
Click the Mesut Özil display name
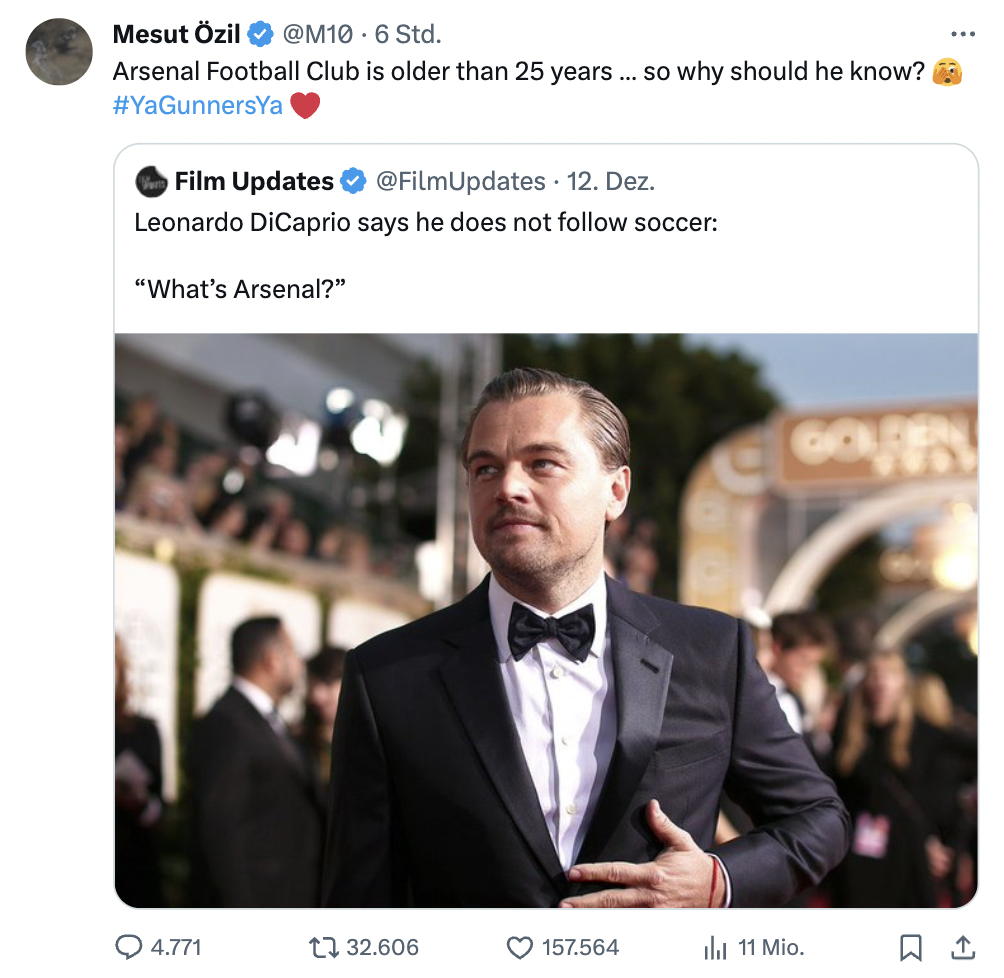click(176, 35)
